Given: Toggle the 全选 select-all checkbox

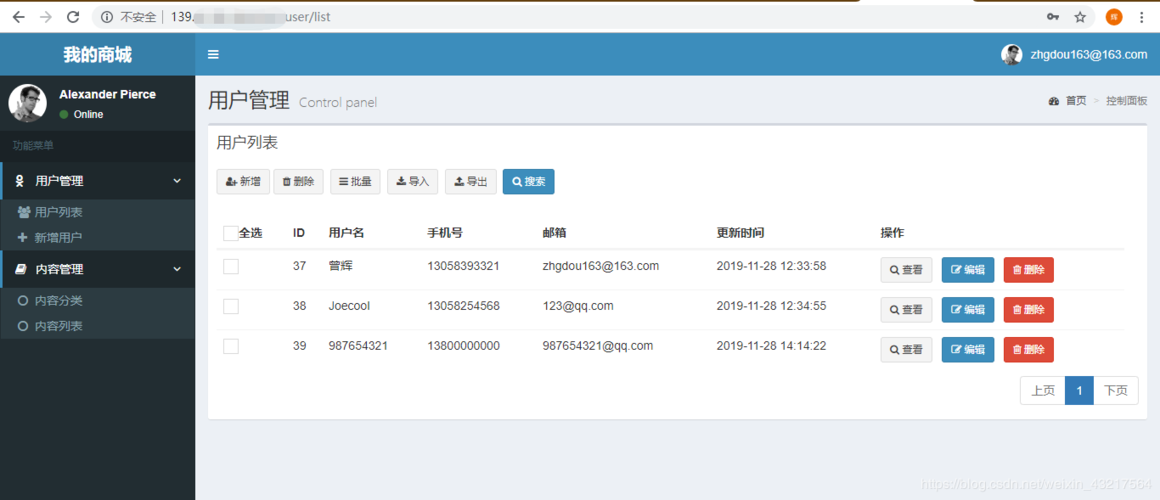Looking at the screenshot, I should click(231, 233).
